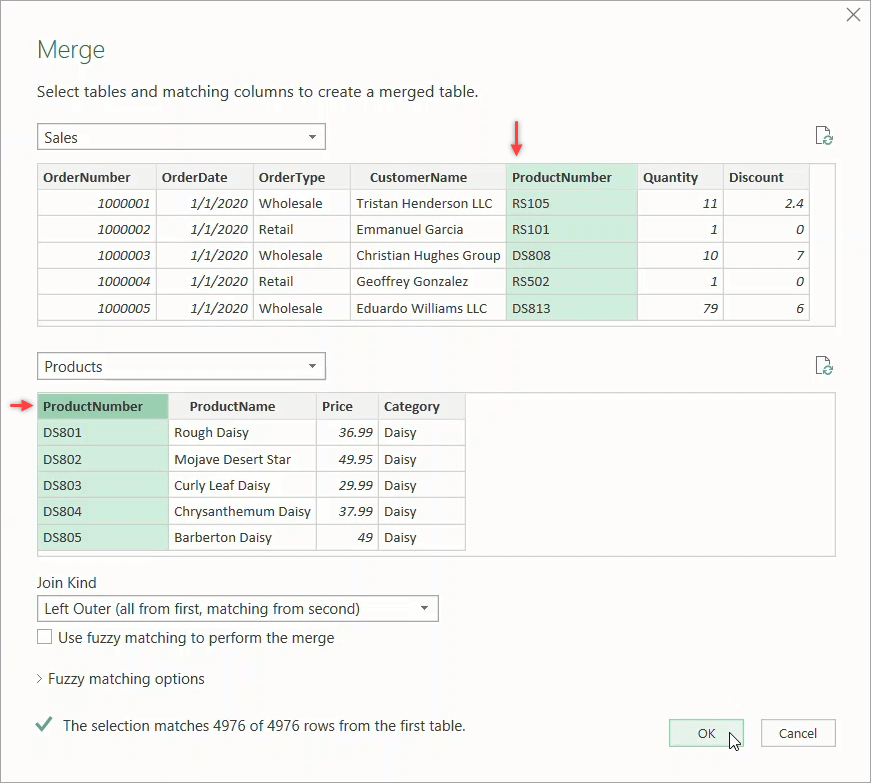
Task: Refresh the Sales table preview
Action: coord(824,136)
